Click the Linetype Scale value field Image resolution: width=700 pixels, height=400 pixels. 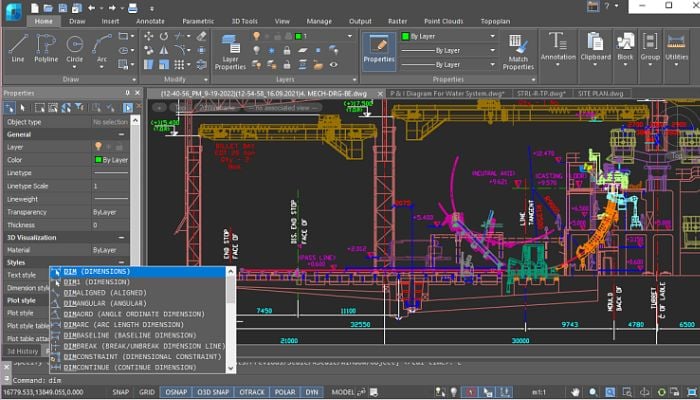coord(111,186)
